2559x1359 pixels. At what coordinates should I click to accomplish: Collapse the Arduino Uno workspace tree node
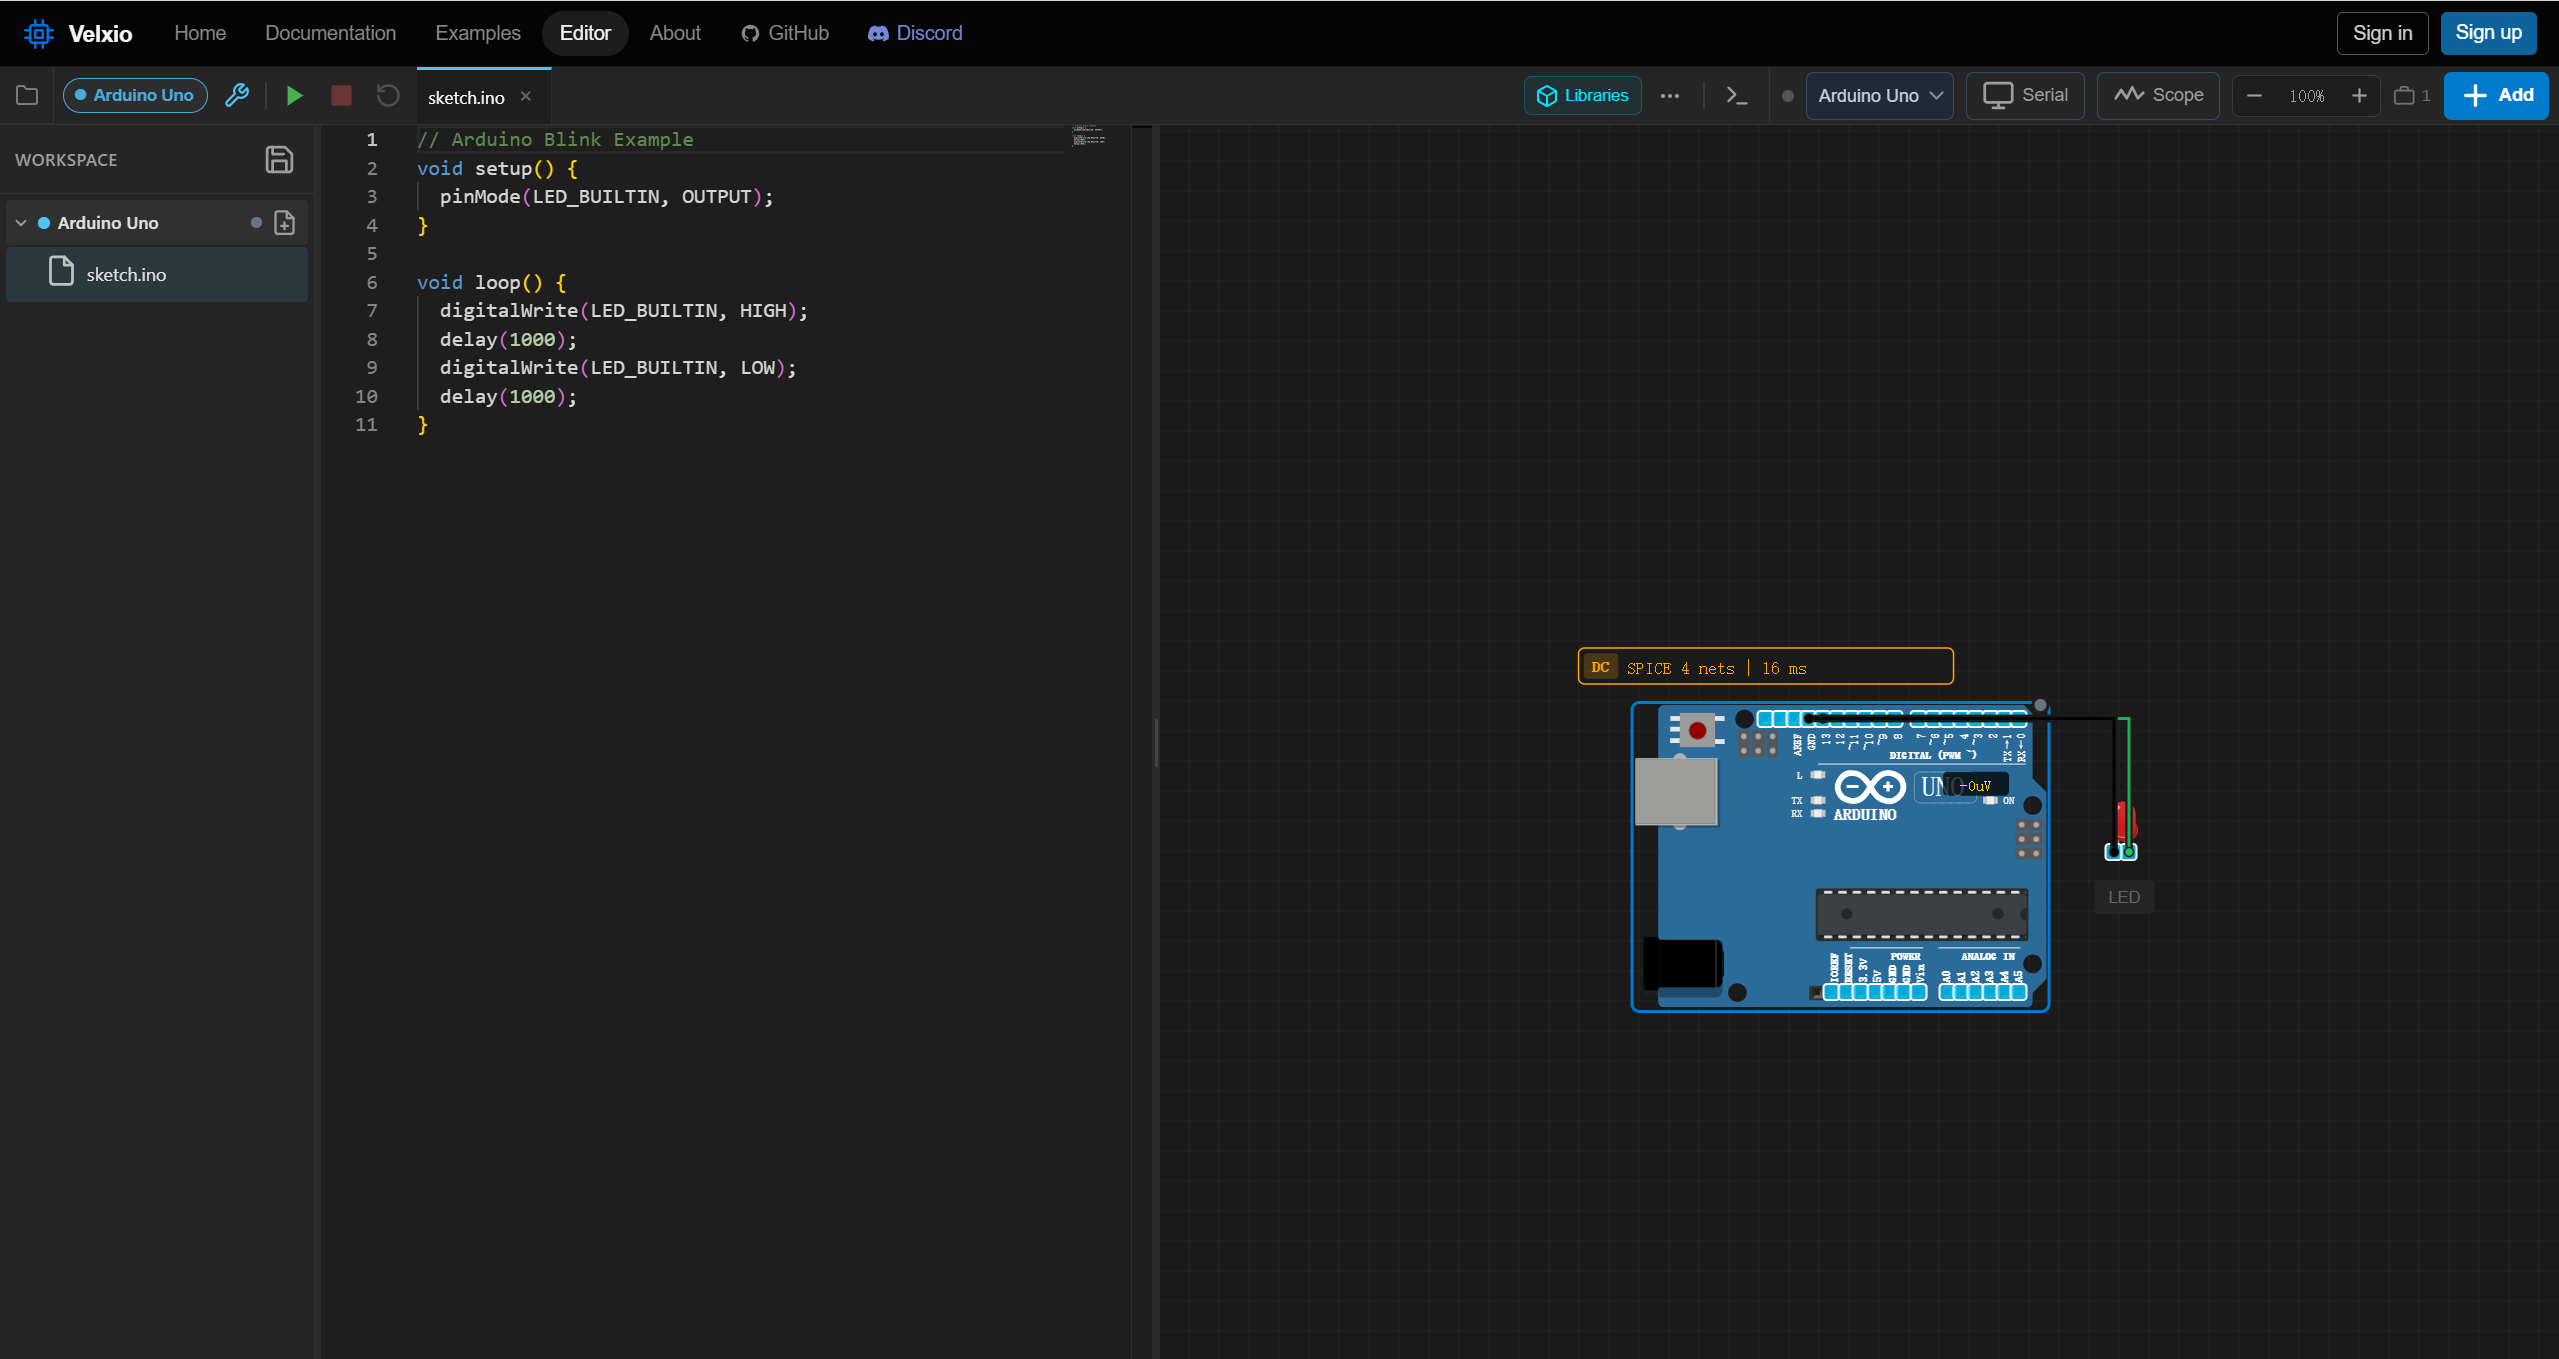(21, 223)
